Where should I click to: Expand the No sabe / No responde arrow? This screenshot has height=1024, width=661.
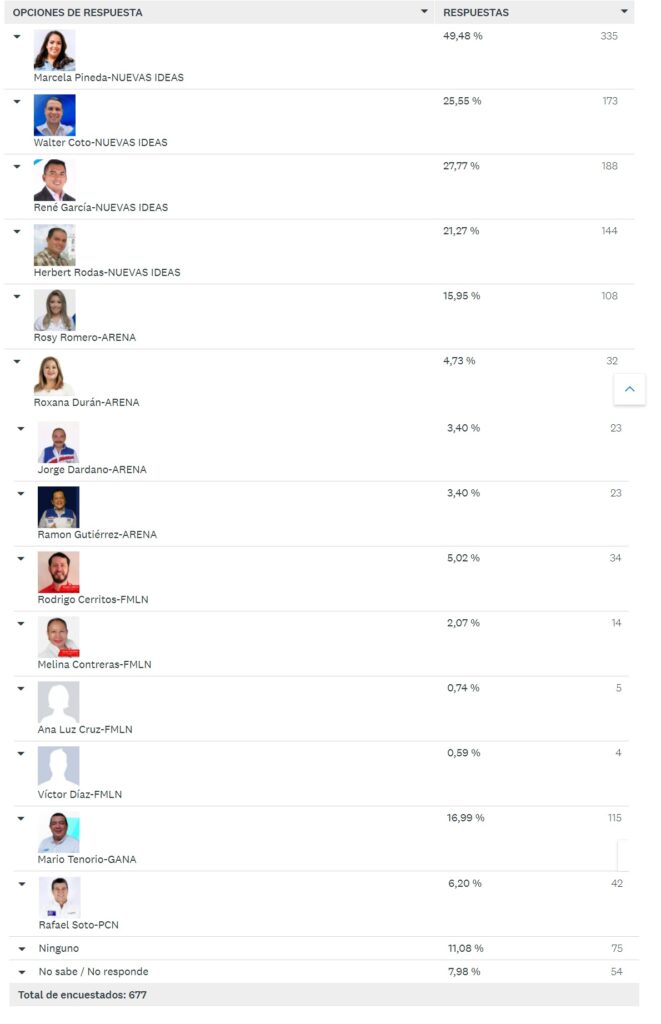(x=22, y=972)
